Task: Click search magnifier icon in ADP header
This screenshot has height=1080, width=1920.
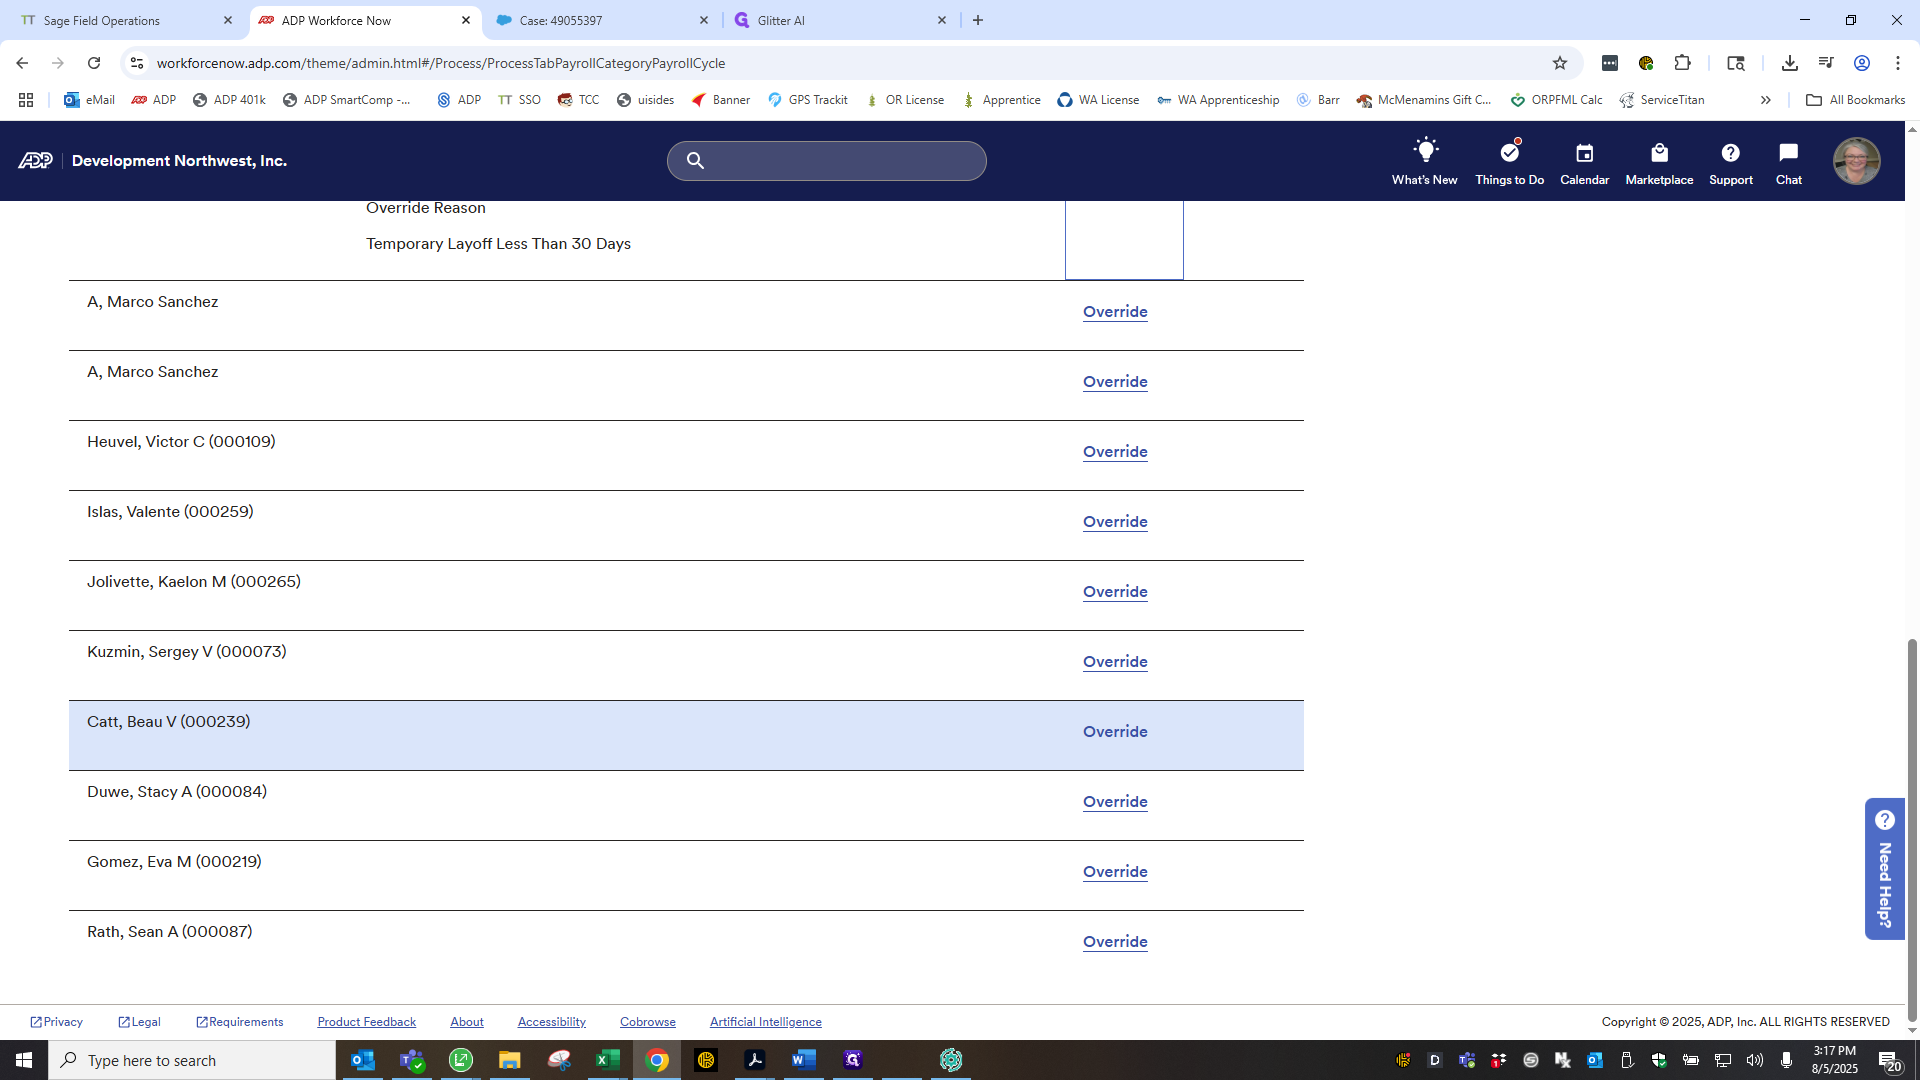Action: point(695,161)
